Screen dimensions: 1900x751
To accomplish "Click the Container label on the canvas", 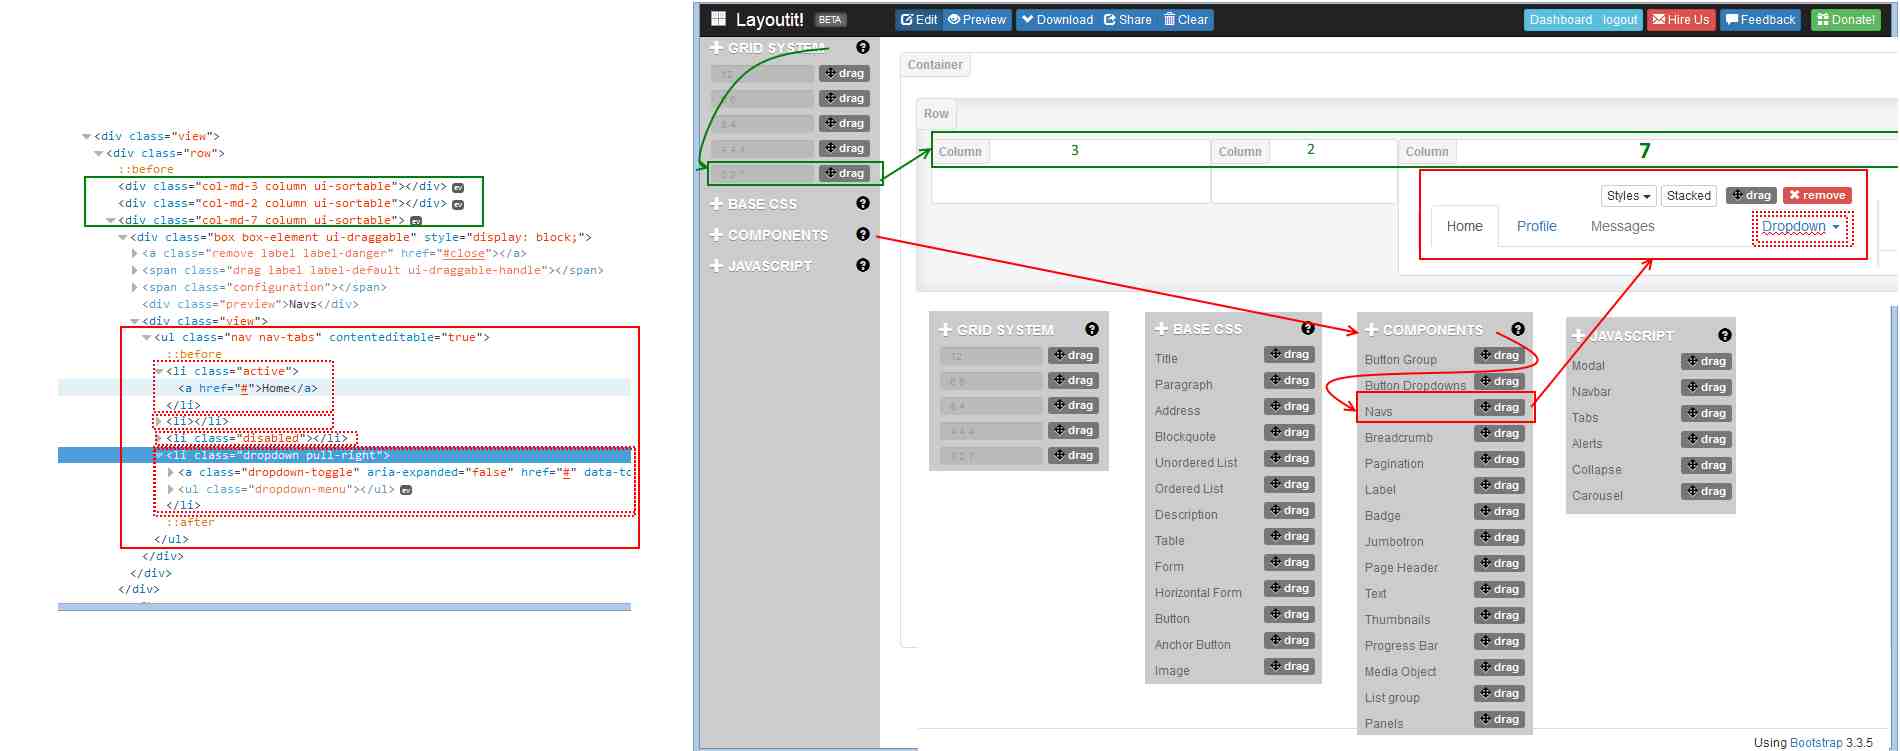I will pos(935,65).
